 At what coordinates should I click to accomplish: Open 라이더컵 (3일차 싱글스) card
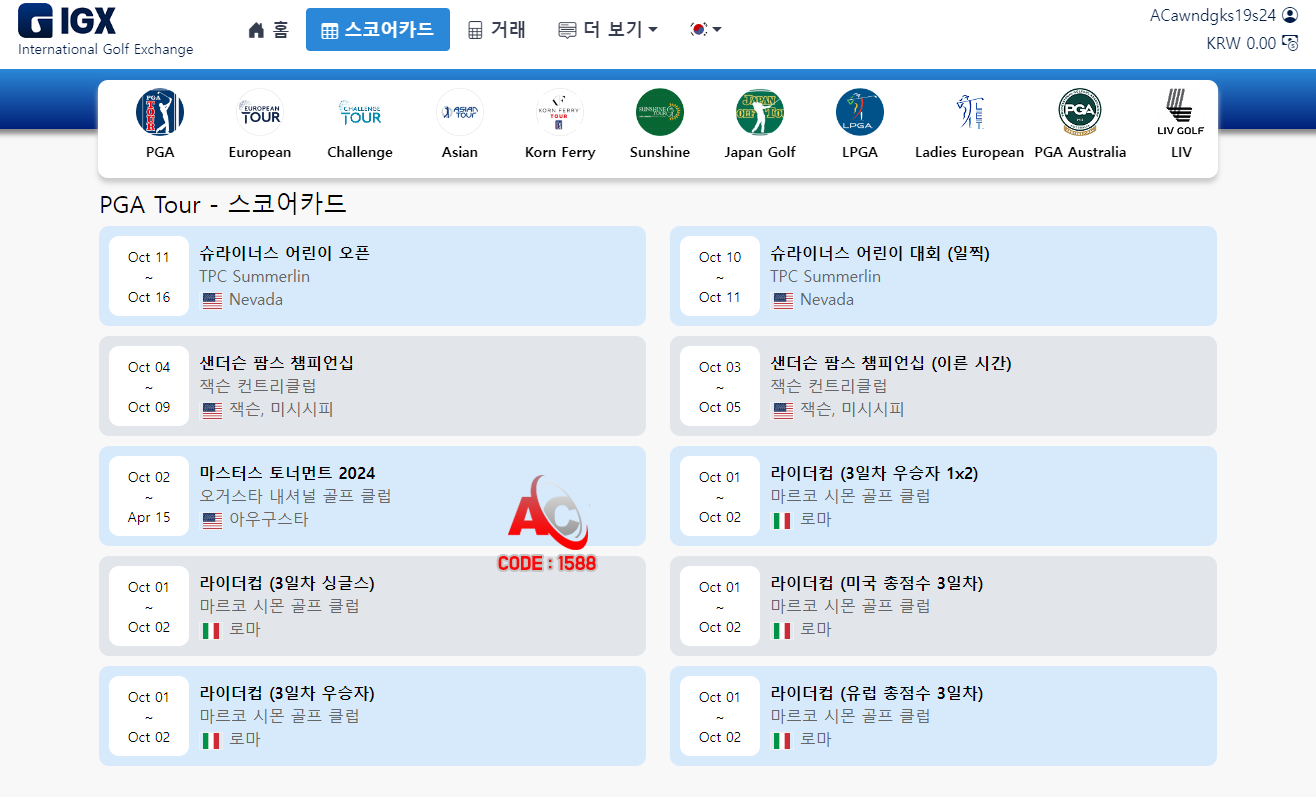[372, 606]
